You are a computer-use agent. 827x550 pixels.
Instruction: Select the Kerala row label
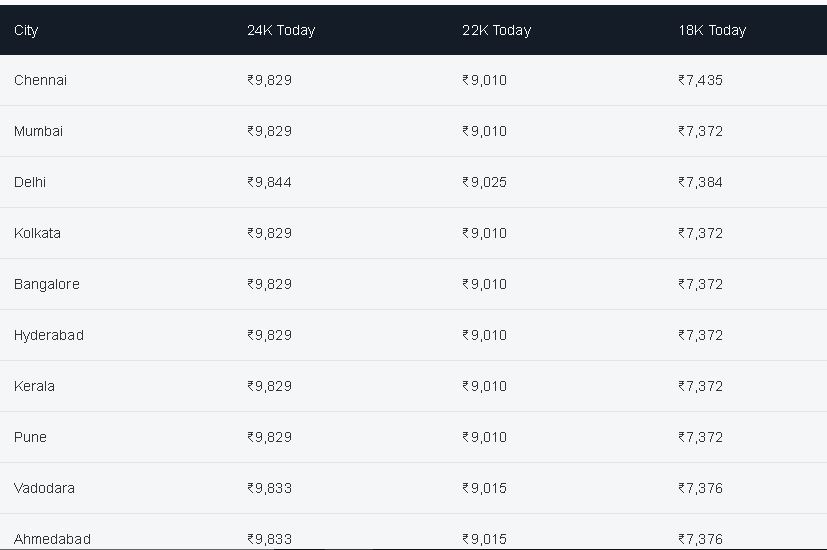coord(34,387)
